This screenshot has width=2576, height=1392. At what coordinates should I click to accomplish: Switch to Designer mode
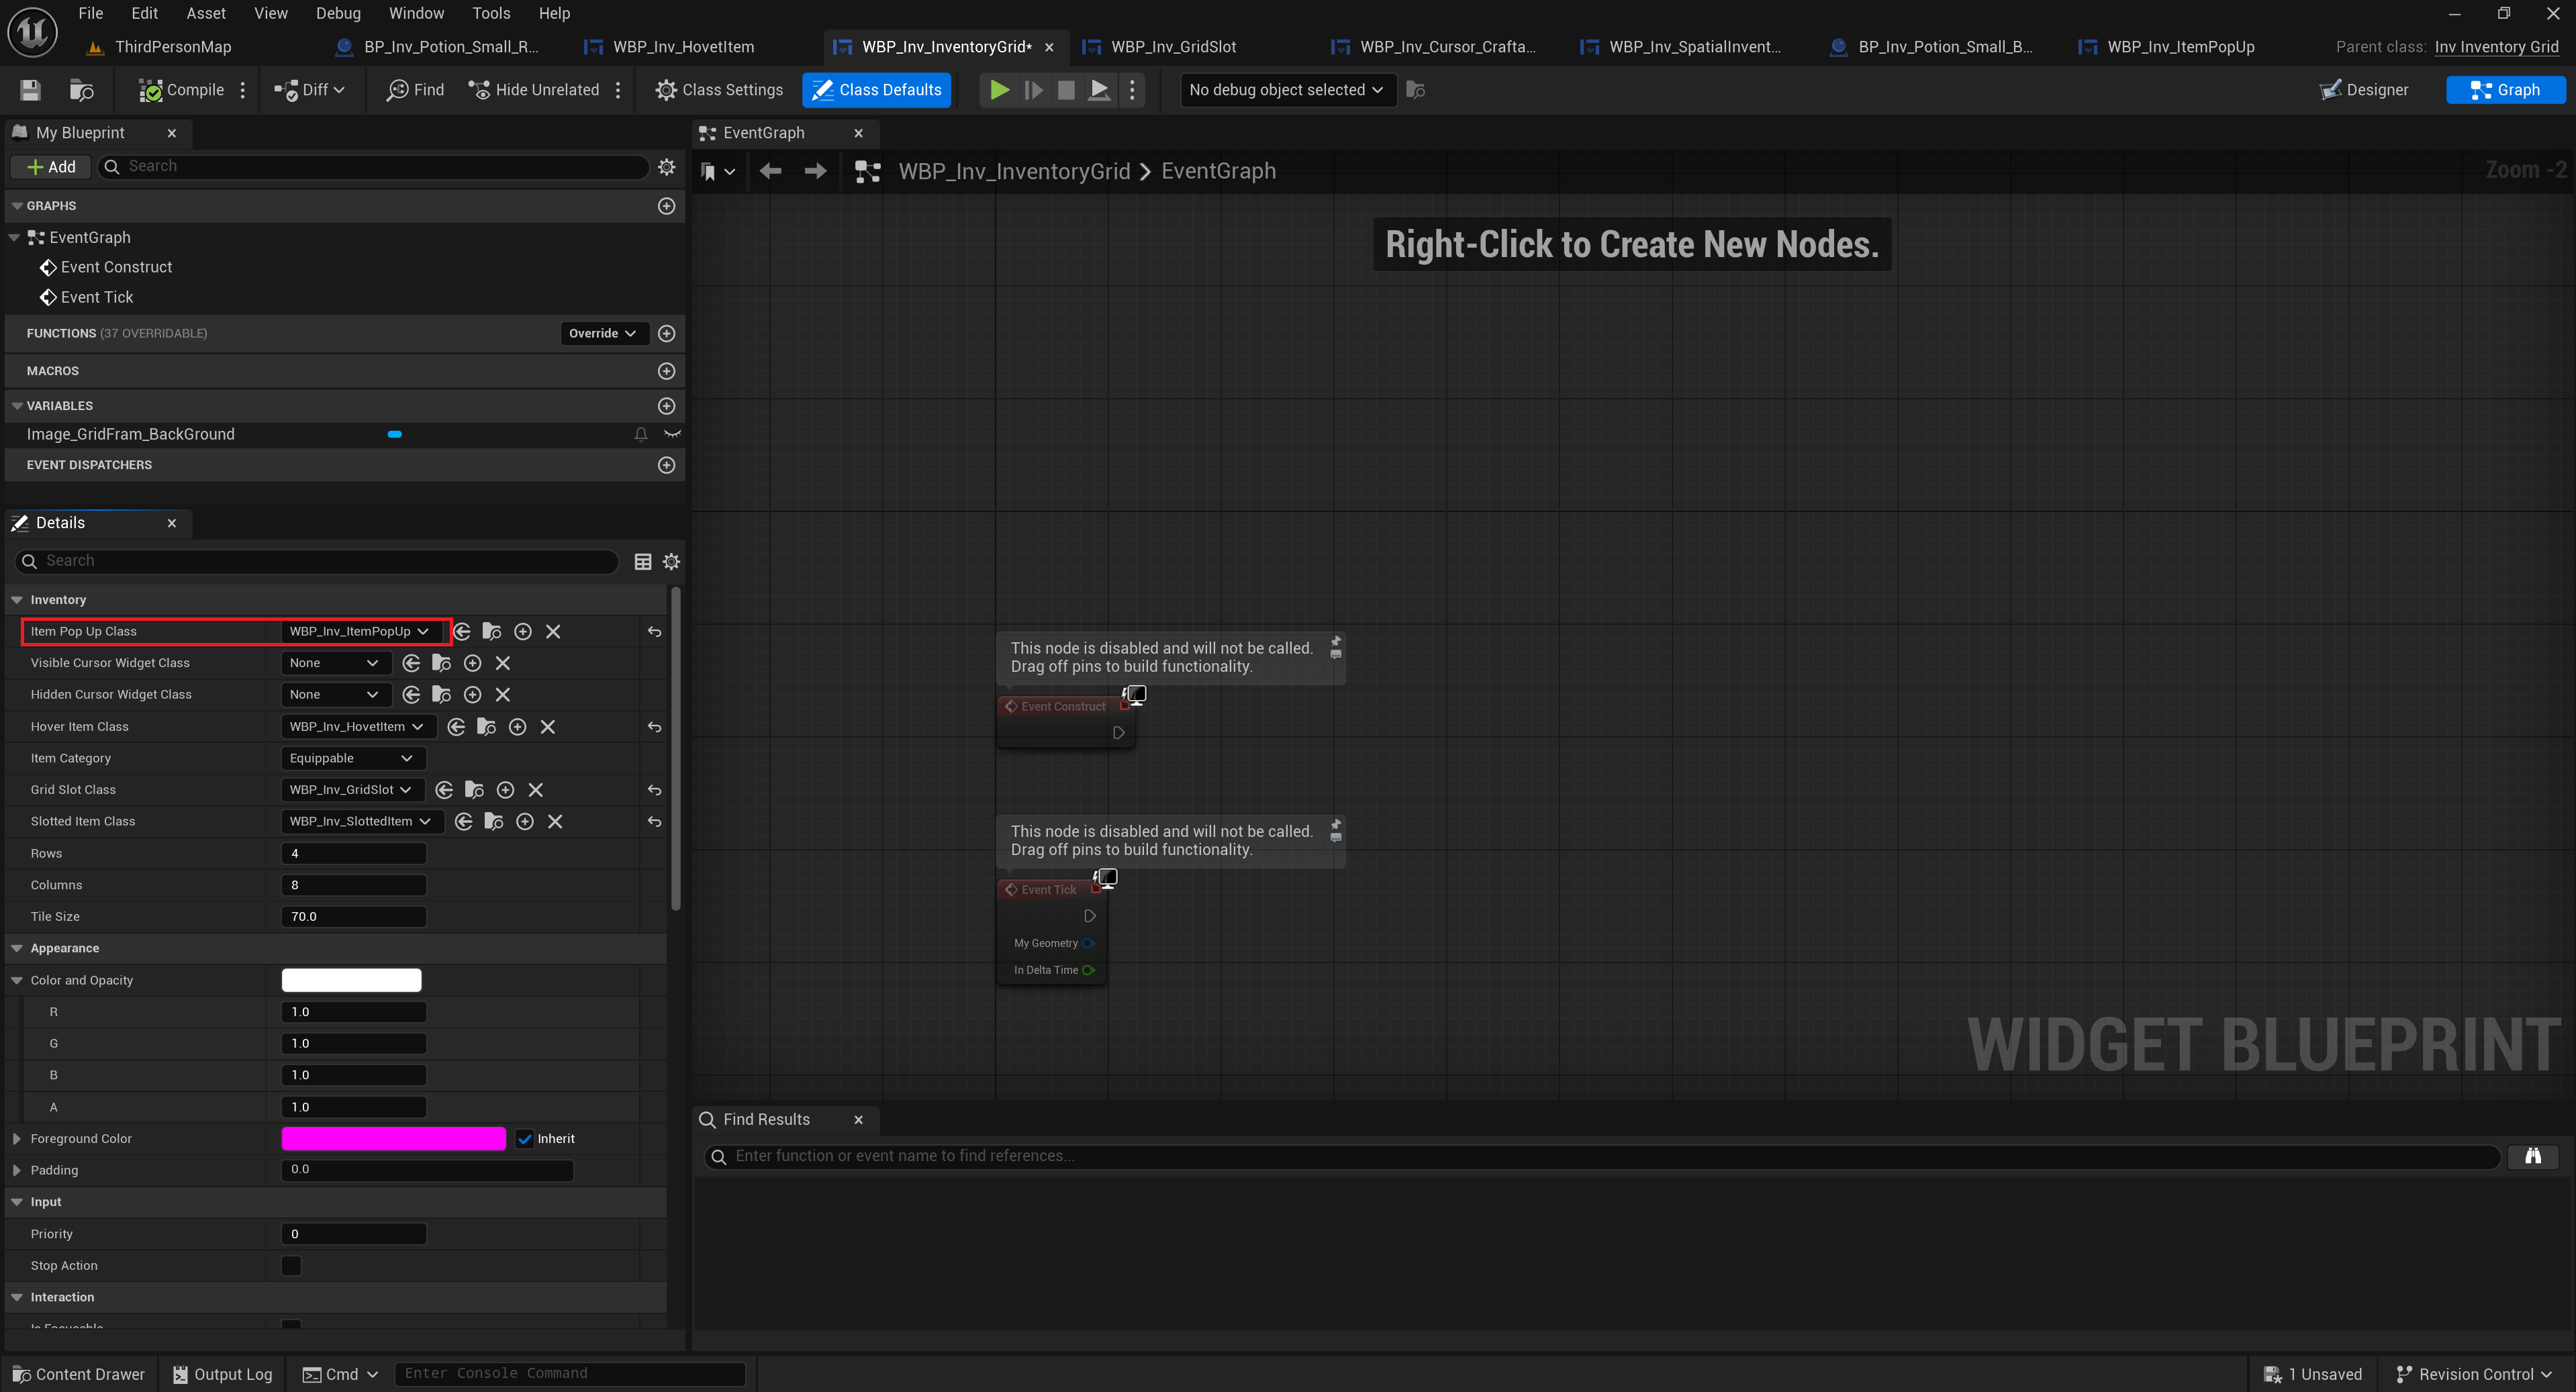[x=2364, y=90]
